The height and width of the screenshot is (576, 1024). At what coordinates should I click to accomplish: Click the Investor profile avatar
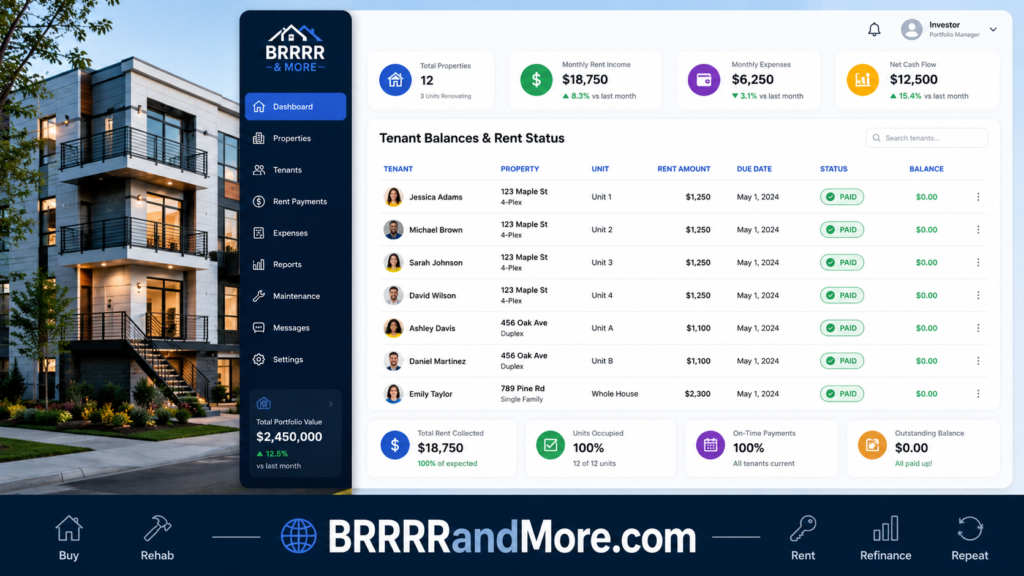pyautogui.click(x=912, y=29)
